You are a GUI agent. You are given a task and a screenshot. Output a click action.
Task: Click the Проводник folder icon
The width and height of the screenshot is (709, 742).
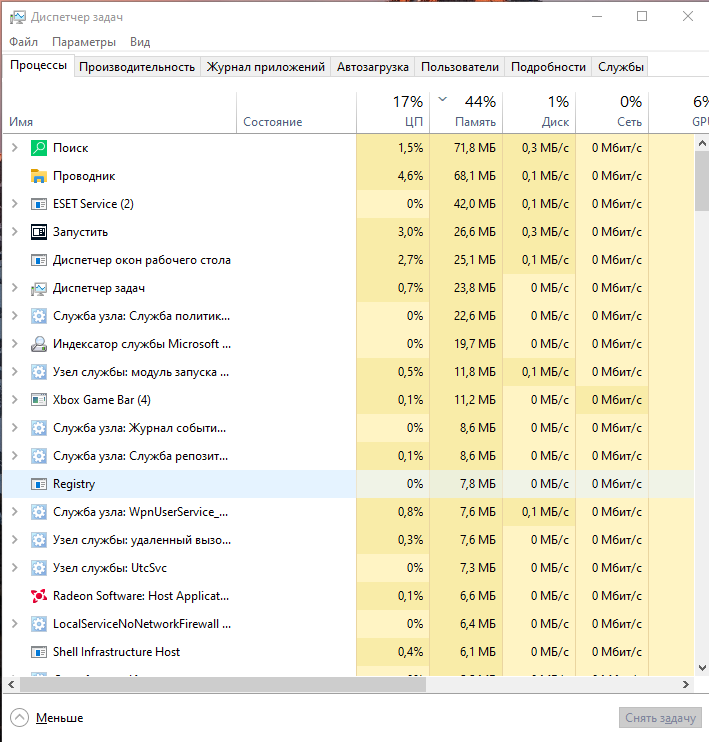(x=39, y=176)
